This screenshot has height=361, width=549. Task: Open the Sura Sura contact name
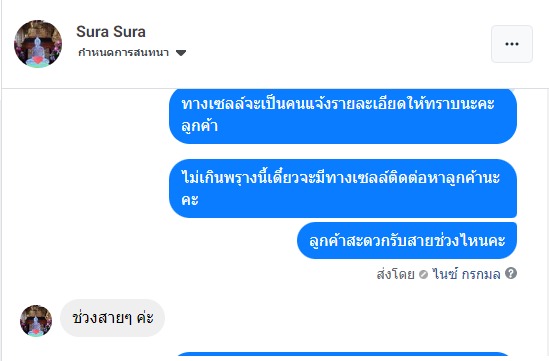point(111,32)
